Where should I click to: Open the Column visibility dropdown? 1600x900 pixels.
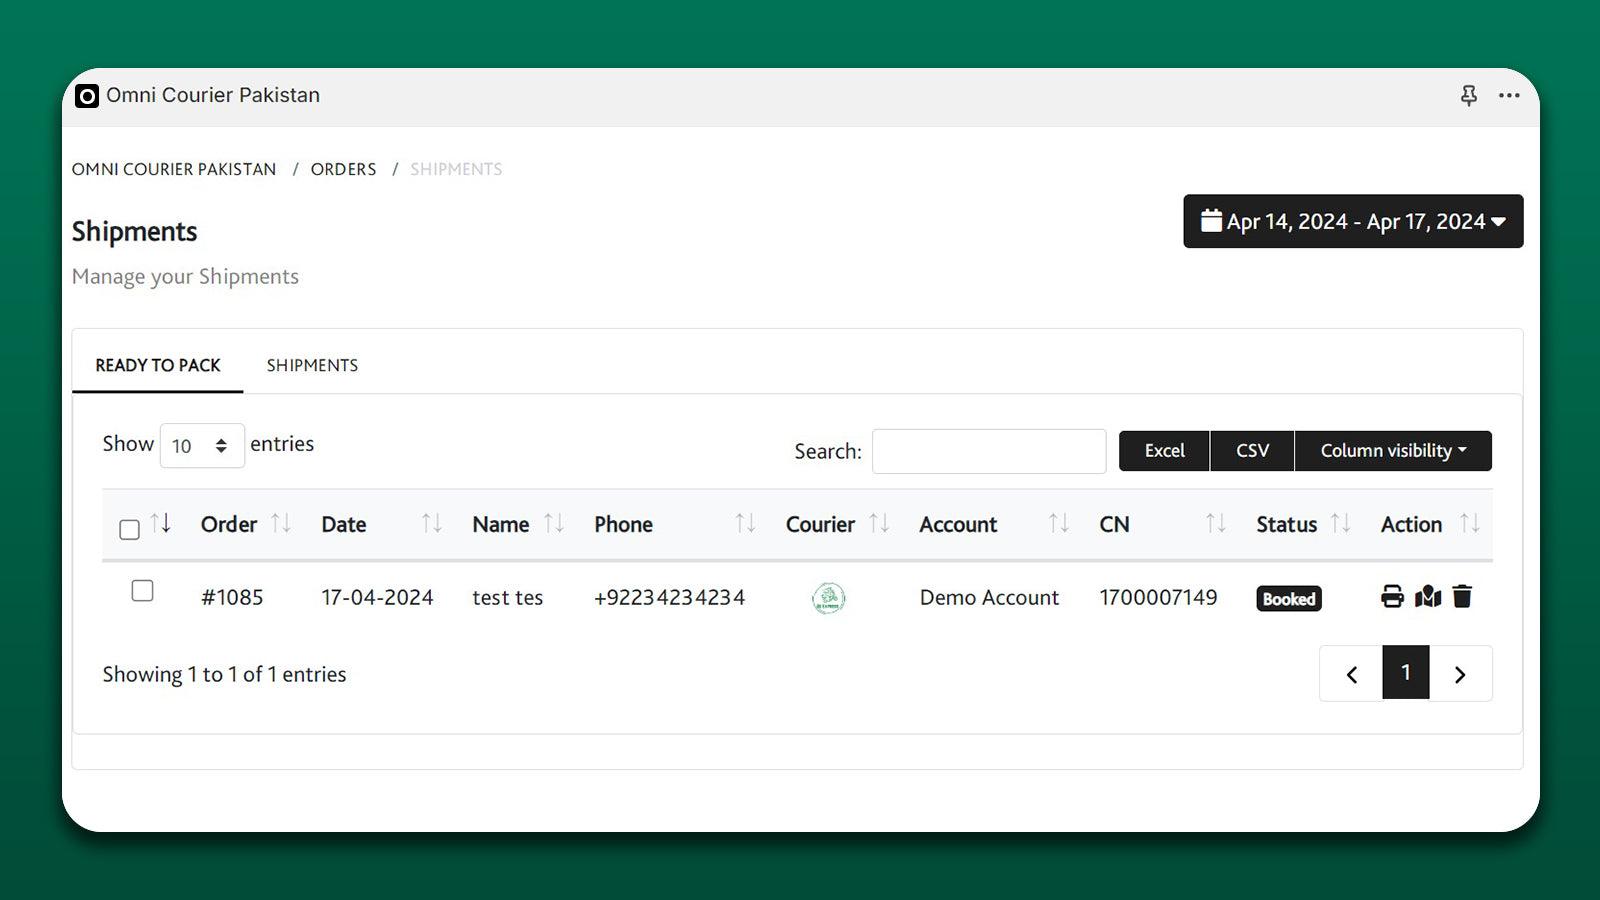pyautogui.click(x=1393, y=450)
